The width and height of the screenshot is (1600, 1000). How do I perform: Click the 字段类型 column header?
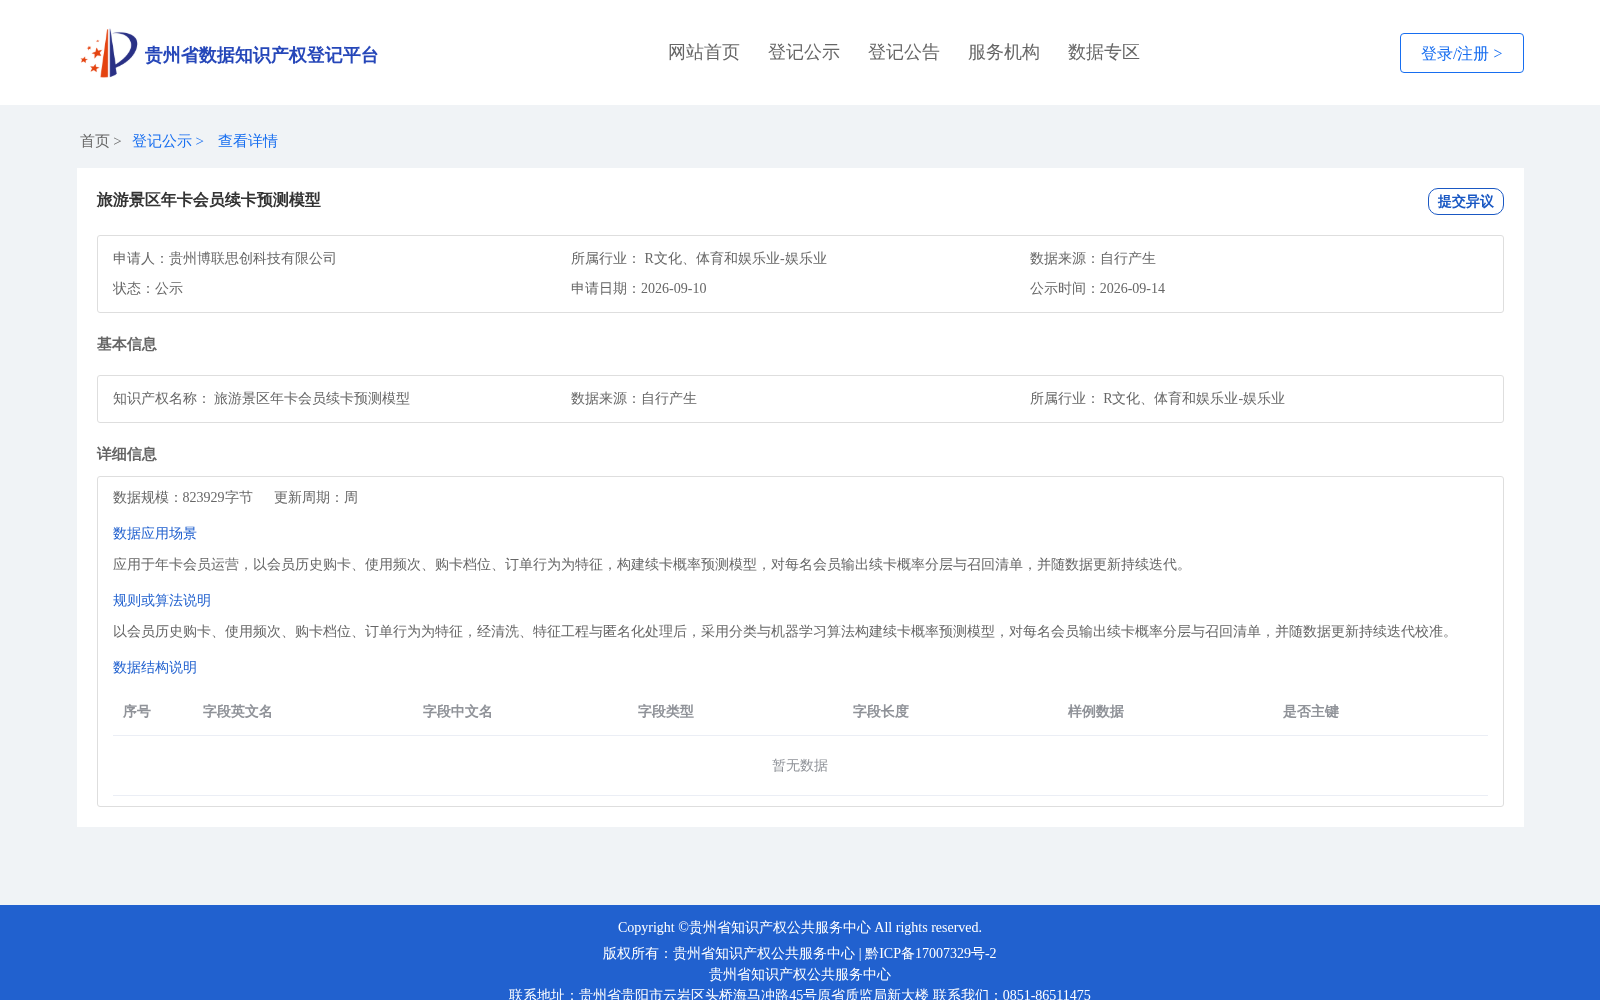[666, 711]
